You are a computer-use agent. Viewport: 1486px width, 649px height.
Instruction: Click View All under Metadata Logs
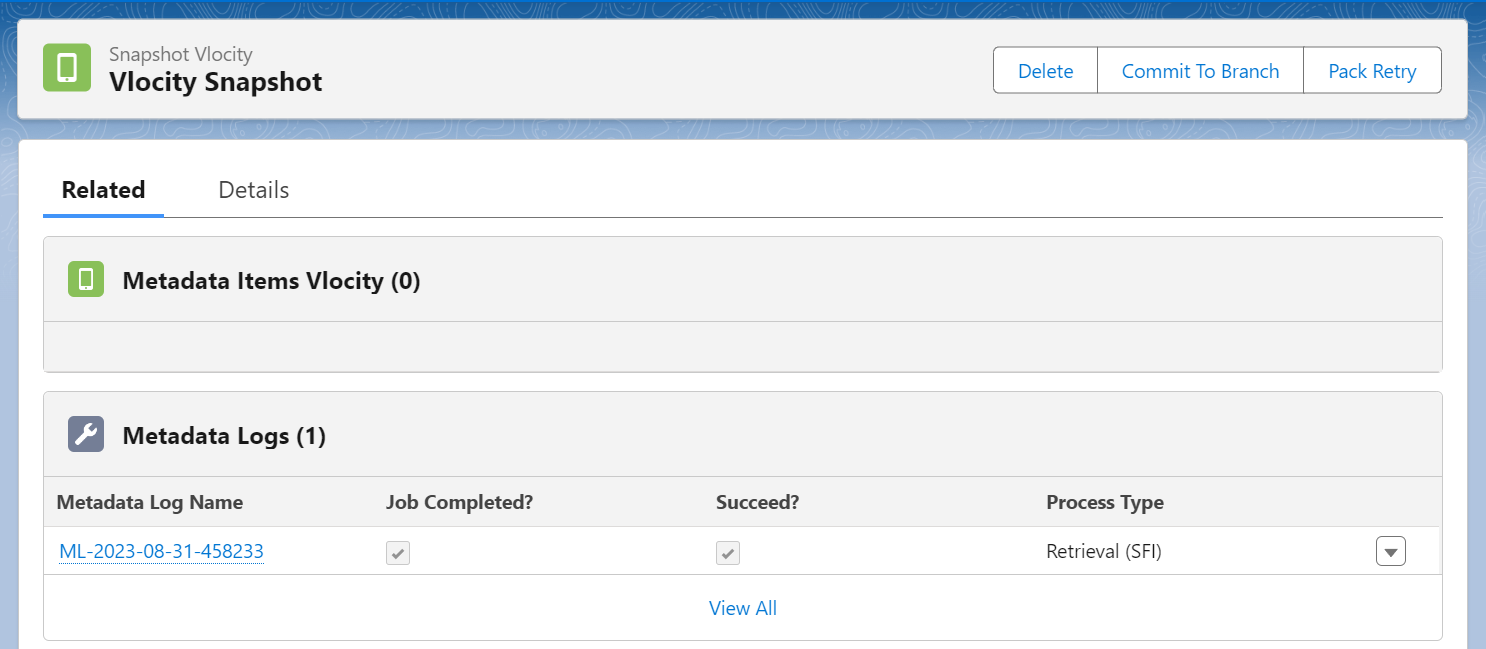click(x=742, y=608)
